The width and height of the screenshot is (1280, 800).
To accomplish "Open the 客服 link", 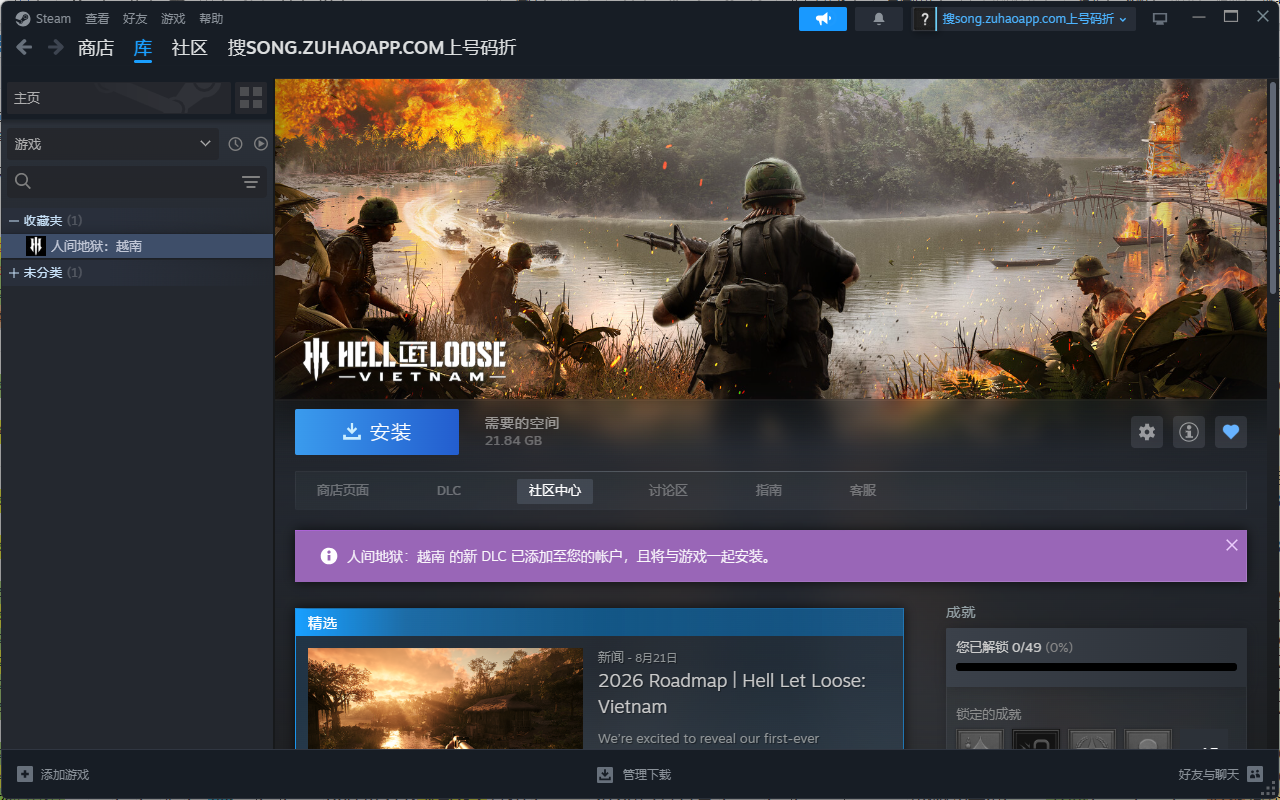I will point(863,491).
